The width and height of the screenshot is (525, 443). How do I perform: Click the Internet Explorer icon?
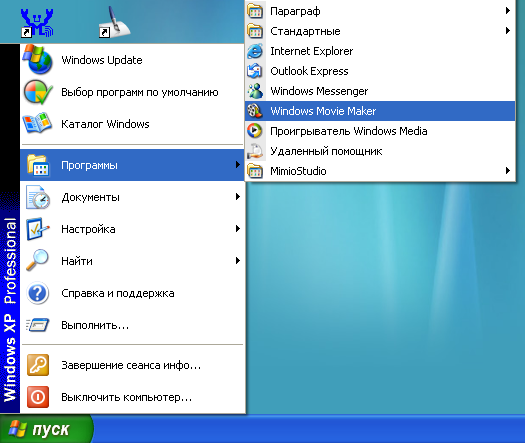pos(255,51)
